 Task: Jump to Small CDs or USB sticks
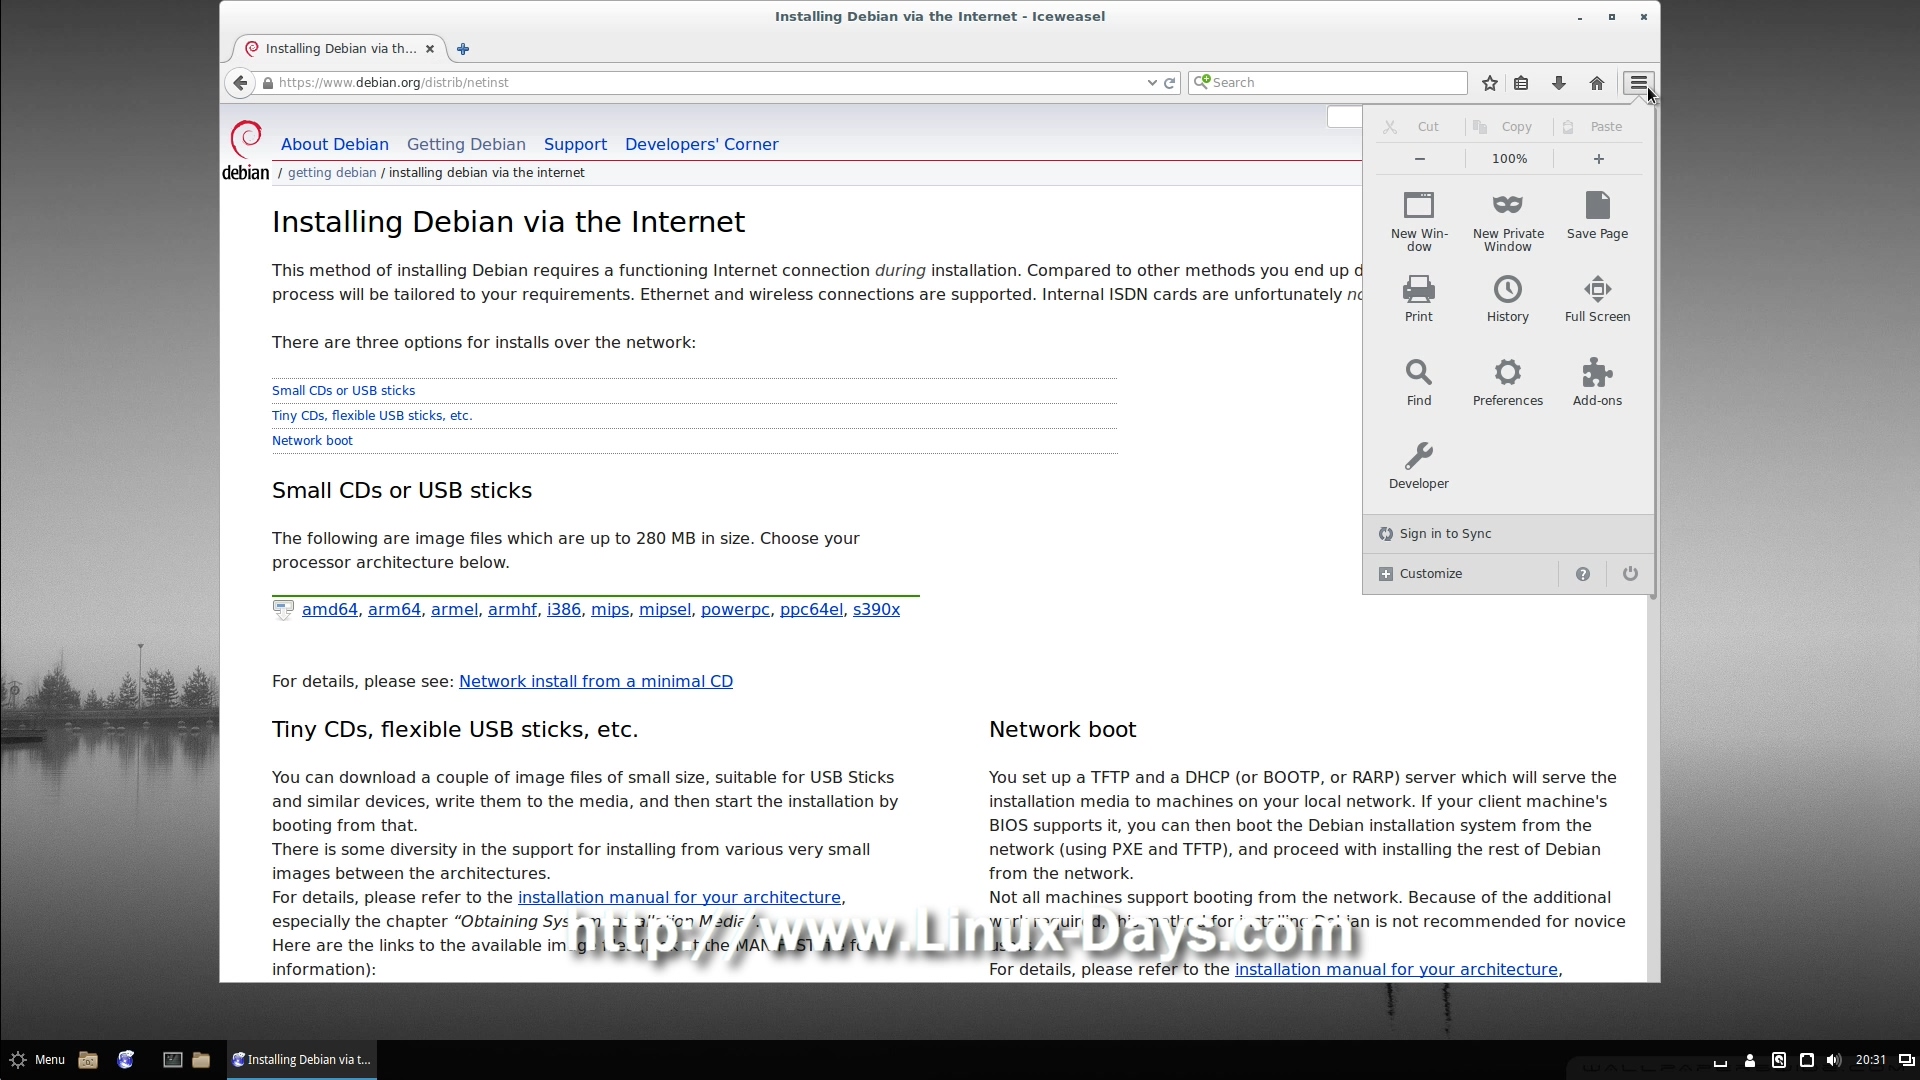coord(343,391)
